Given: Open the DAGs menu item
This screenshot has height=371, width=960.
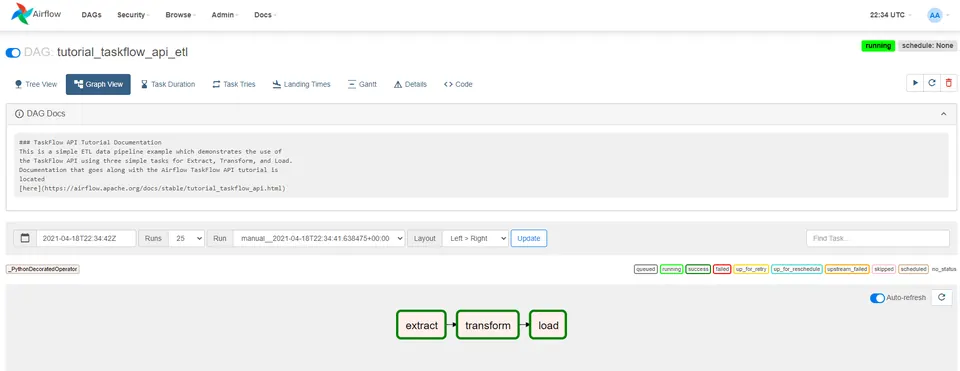Looking at the screenshot, I should click(91, 15).
